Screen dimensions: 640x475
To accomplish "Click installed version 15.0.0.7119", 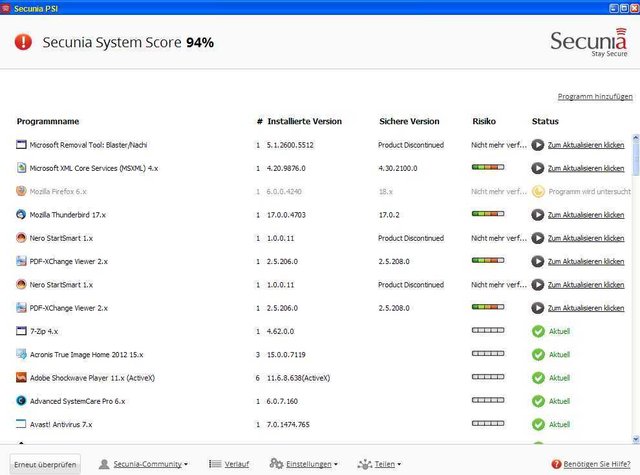I will [286, 355].
